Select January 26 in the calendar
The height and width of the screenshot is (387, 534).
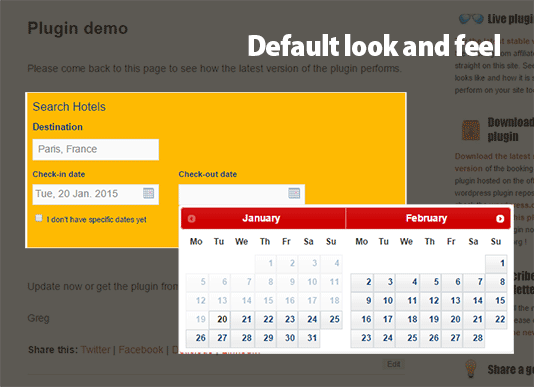coord(197,338)
